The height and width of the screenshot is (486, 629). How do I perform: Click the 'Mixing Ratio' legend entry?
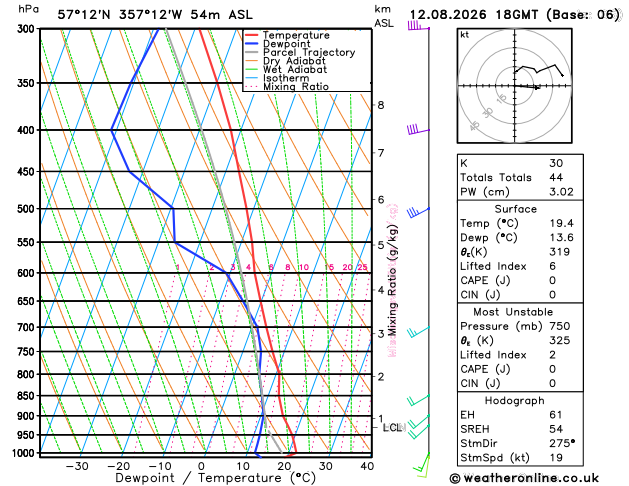[x=296, y=87]
